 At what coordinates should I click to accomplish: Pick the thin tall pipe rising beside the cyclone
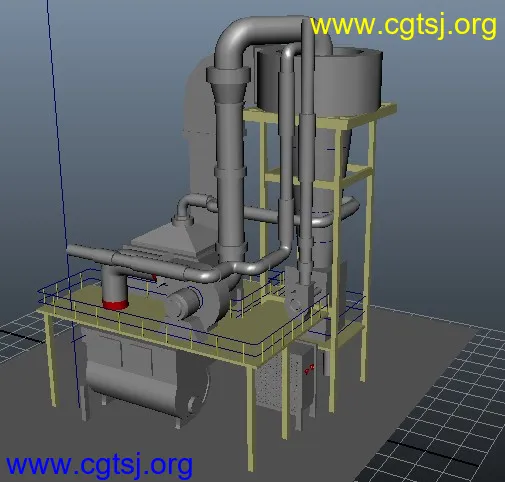[308, 150]
